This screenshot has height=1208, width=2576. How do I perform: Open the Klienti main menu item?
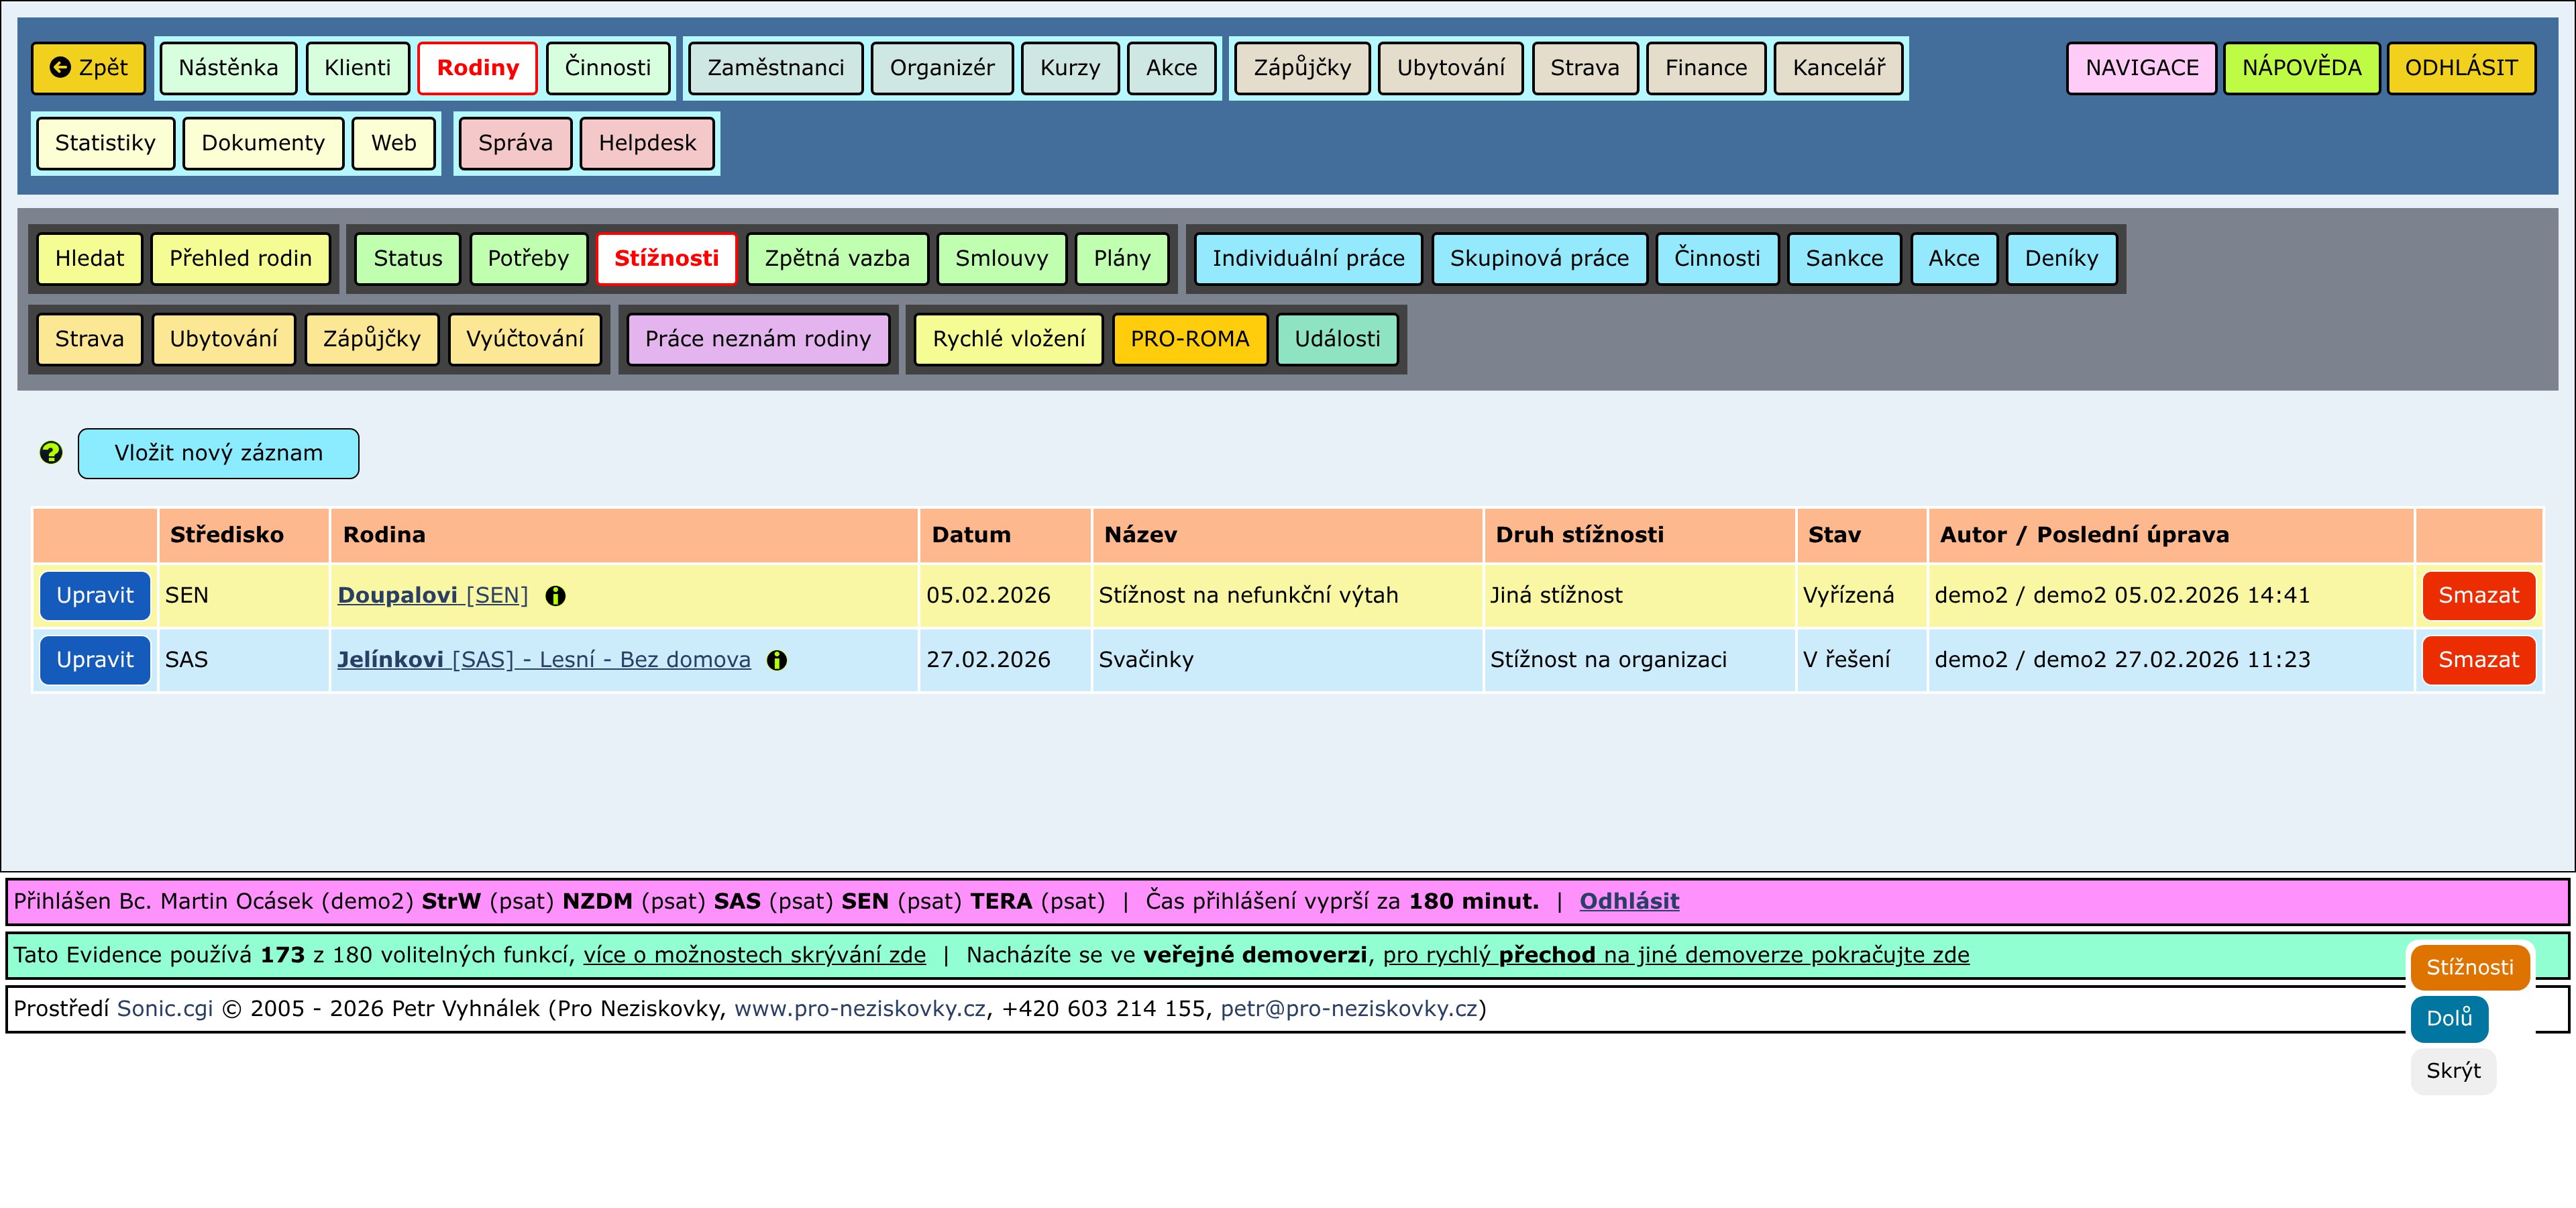tap(357, 68)
